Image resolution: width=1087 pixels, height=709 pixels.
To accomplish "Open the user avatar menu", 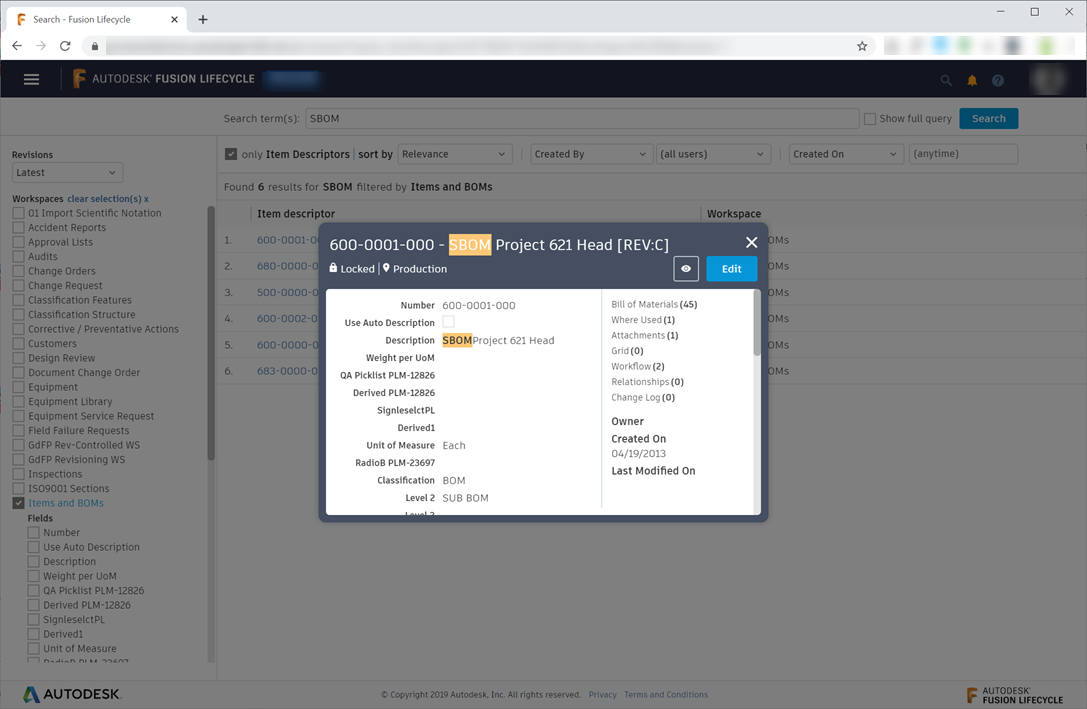I will pyautogui.click(x=1048, y=79).
